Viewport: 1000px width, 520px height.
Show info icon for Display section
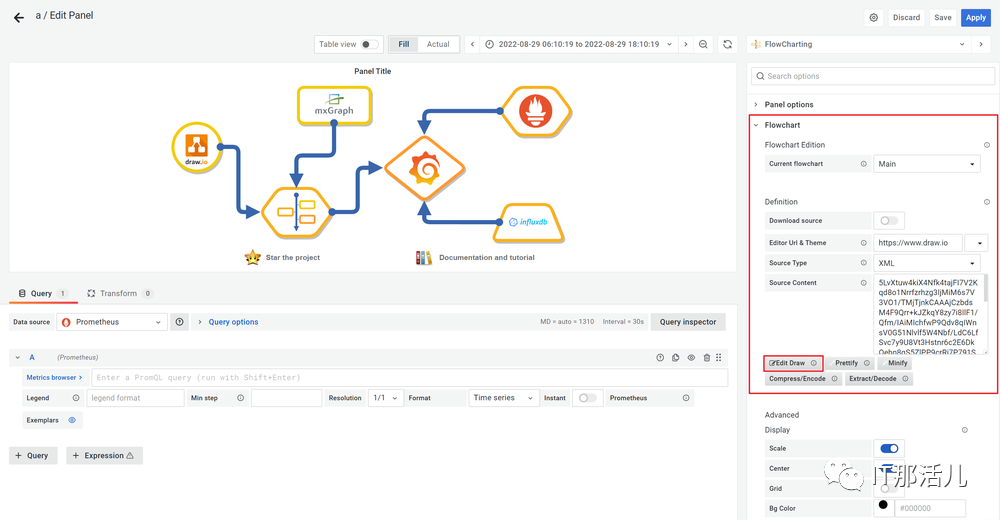[964, 430]
